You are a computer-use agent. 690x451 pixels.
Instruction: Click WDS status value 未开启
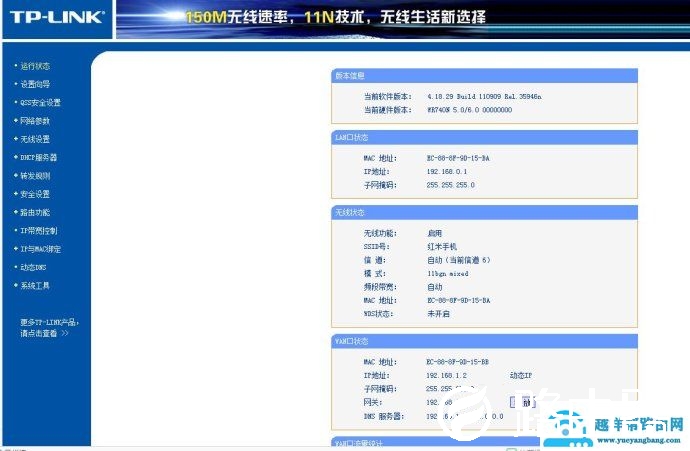tap(438, 314)
